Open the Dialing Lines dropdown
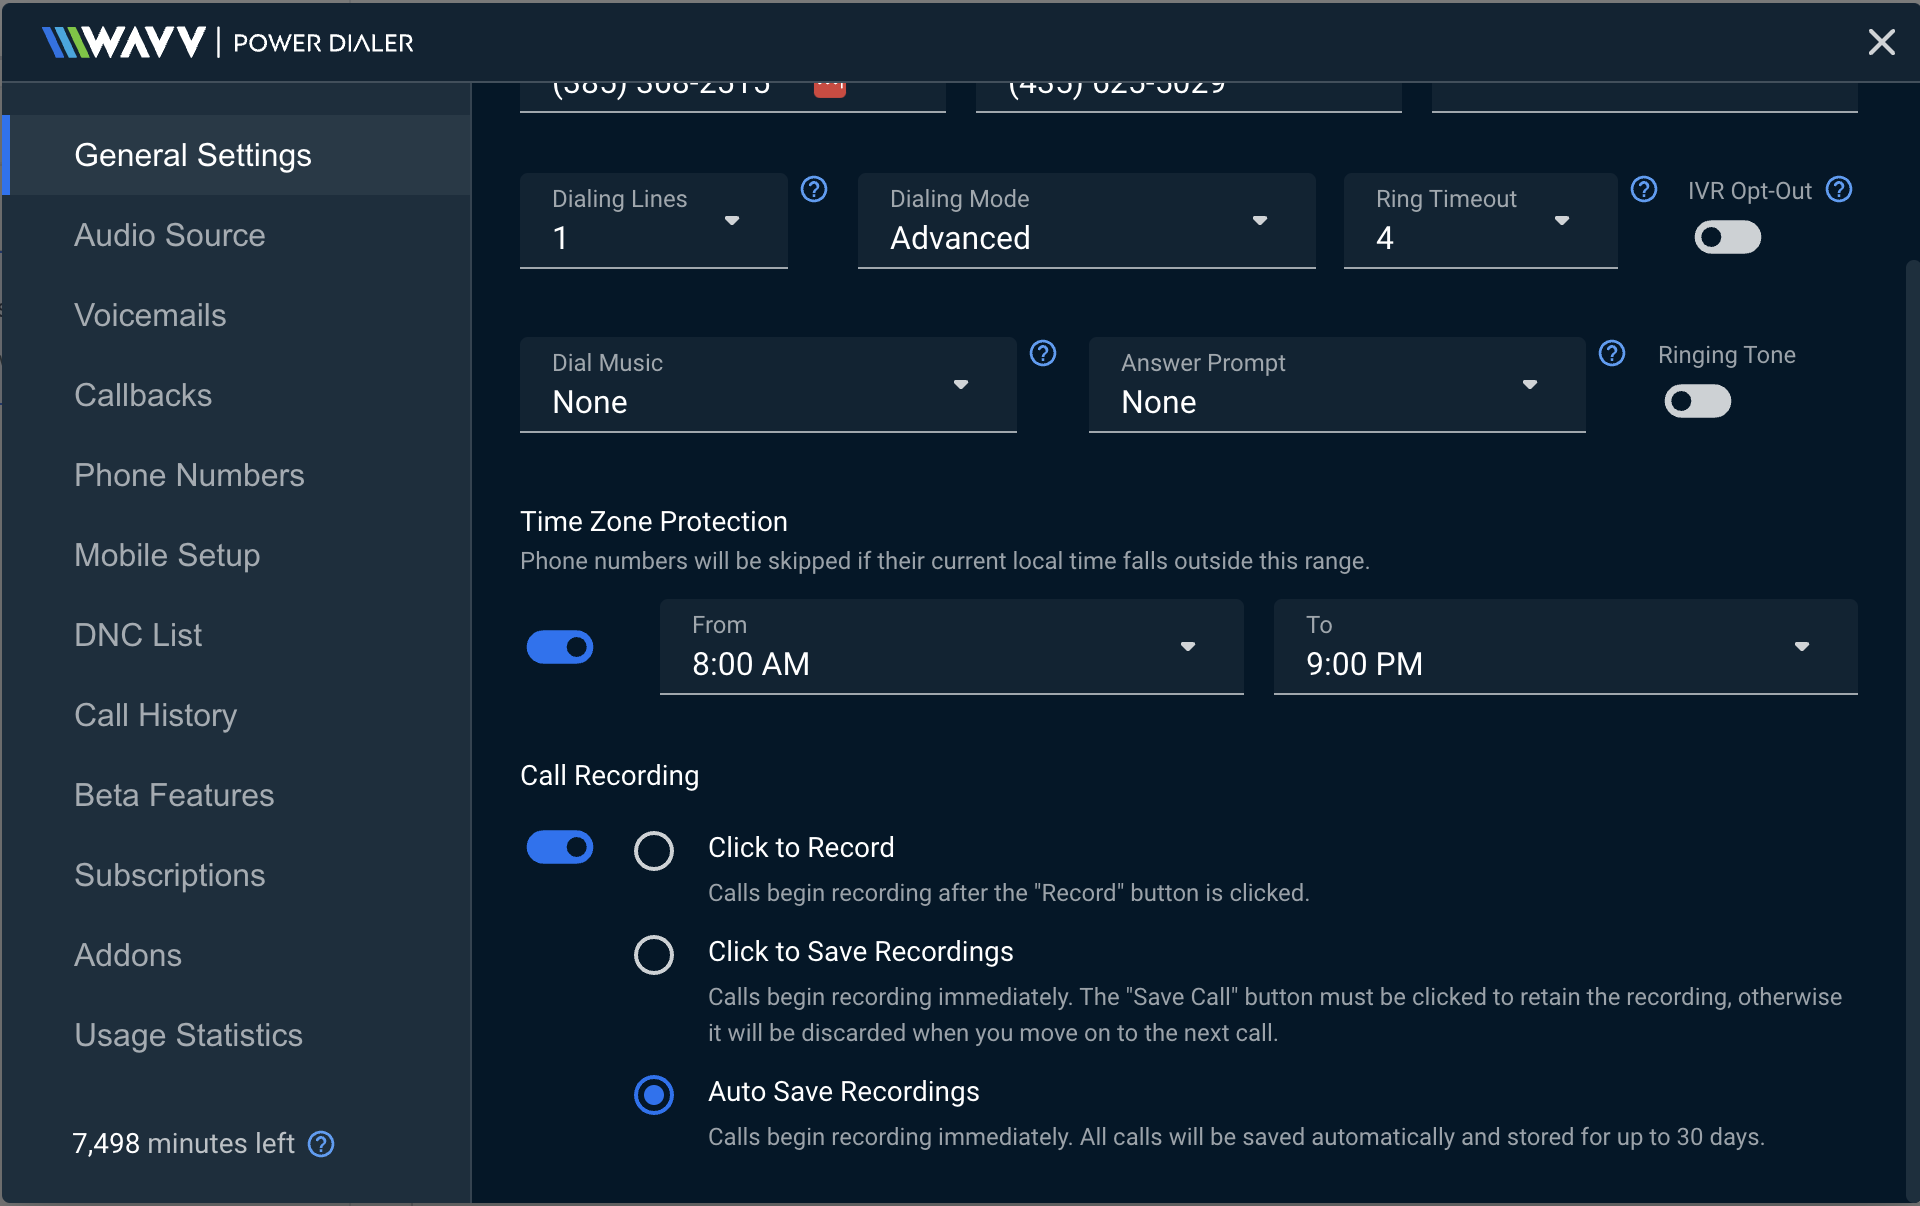Image resolution: width=1920 pixels, height=1206 pixels. click(654, 220)
